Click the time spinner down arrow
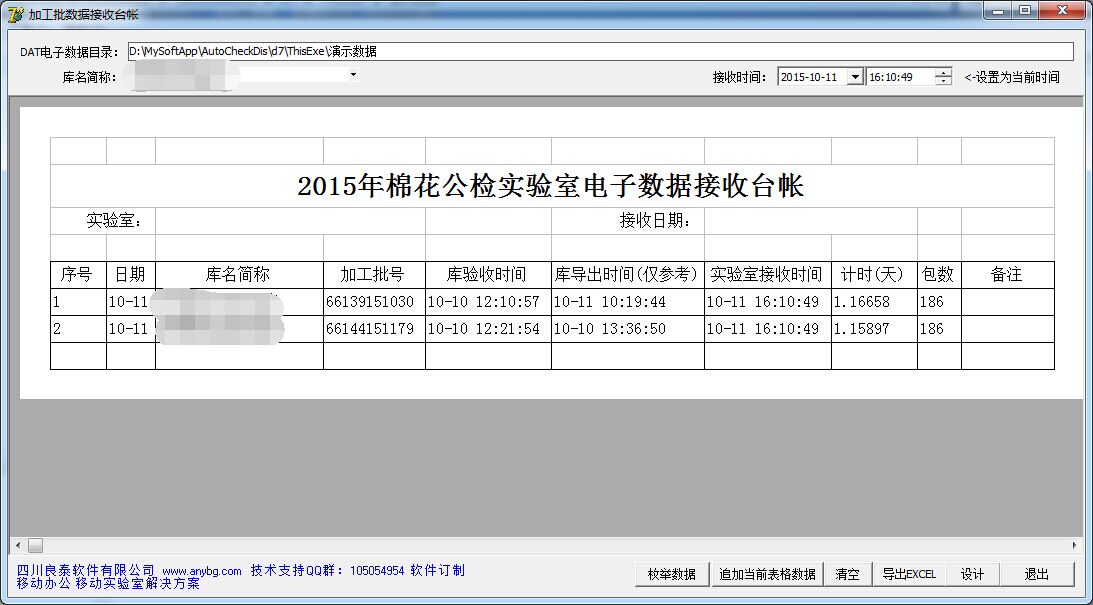1093x605 pixels. click(942, 81)
